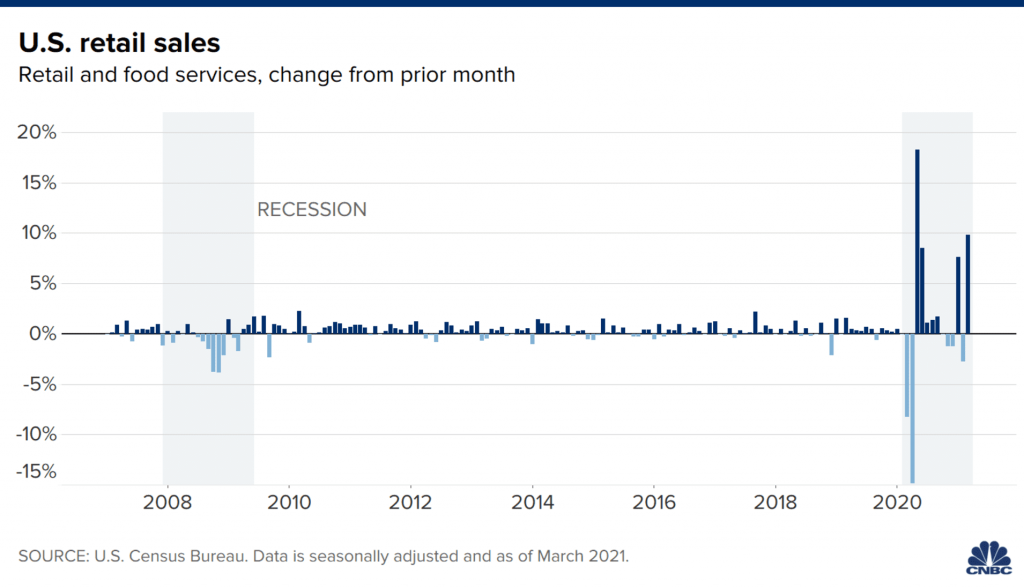Click the deepest negative bar in 2020
This screenshot has height=588, width=1024.
912,408
